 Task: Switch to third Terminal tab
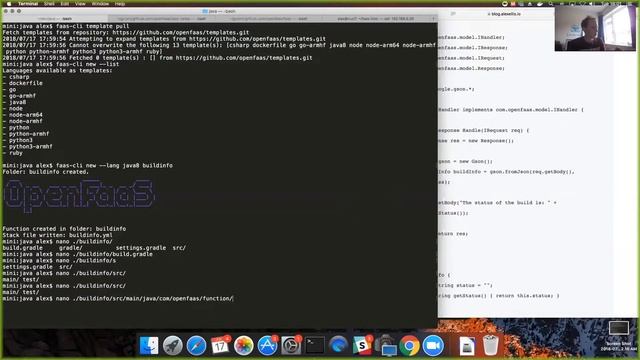tap(269, 18)
